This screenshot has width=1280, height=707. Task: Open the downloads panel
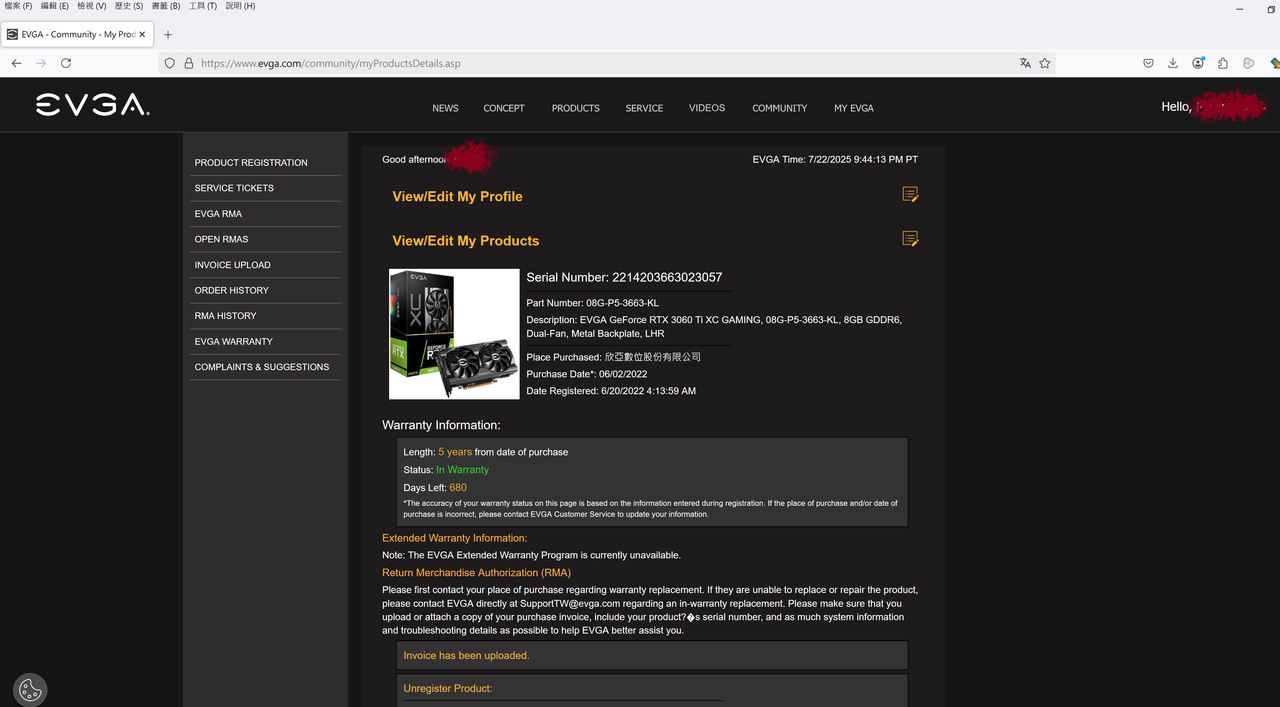pyautogui.click(x=1173, y=63)
